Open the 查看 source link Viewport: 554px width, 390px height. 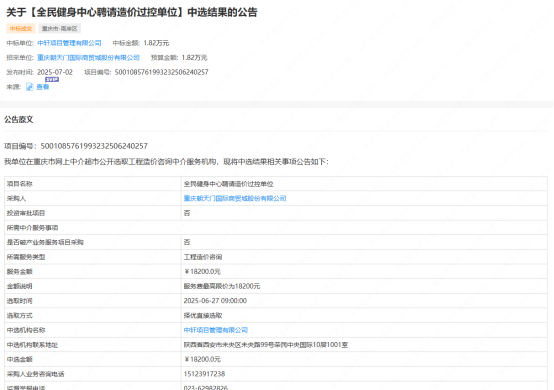point(43,87)
